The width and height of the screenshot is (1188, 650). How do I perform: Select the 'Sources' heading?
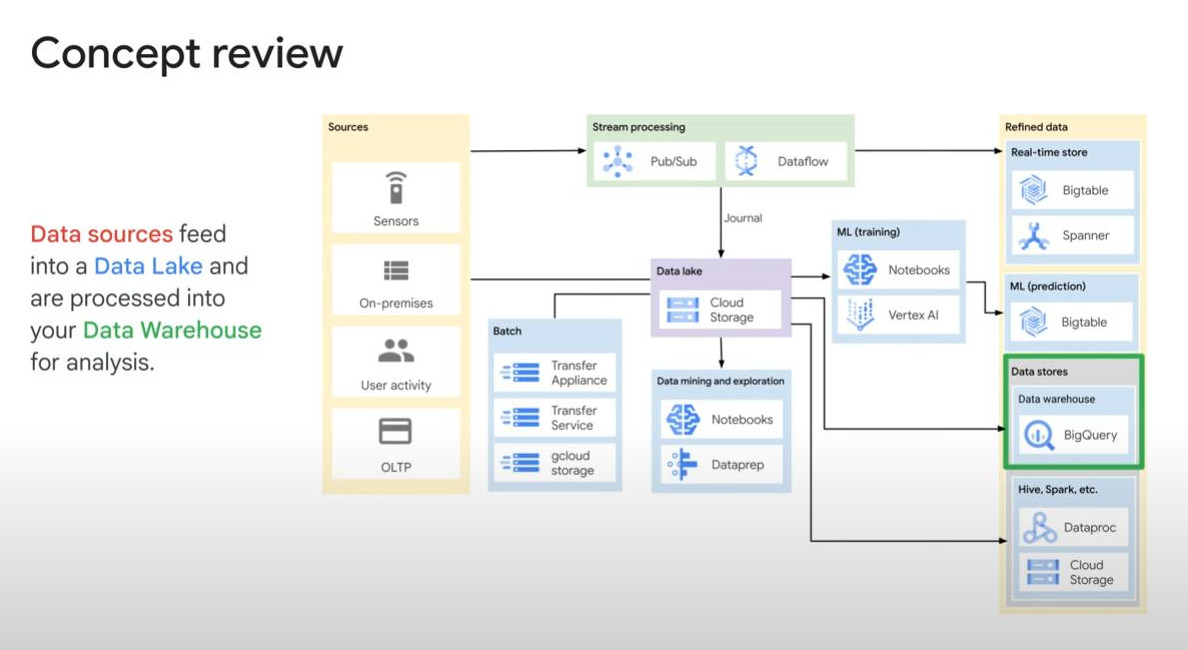point(348,127)
